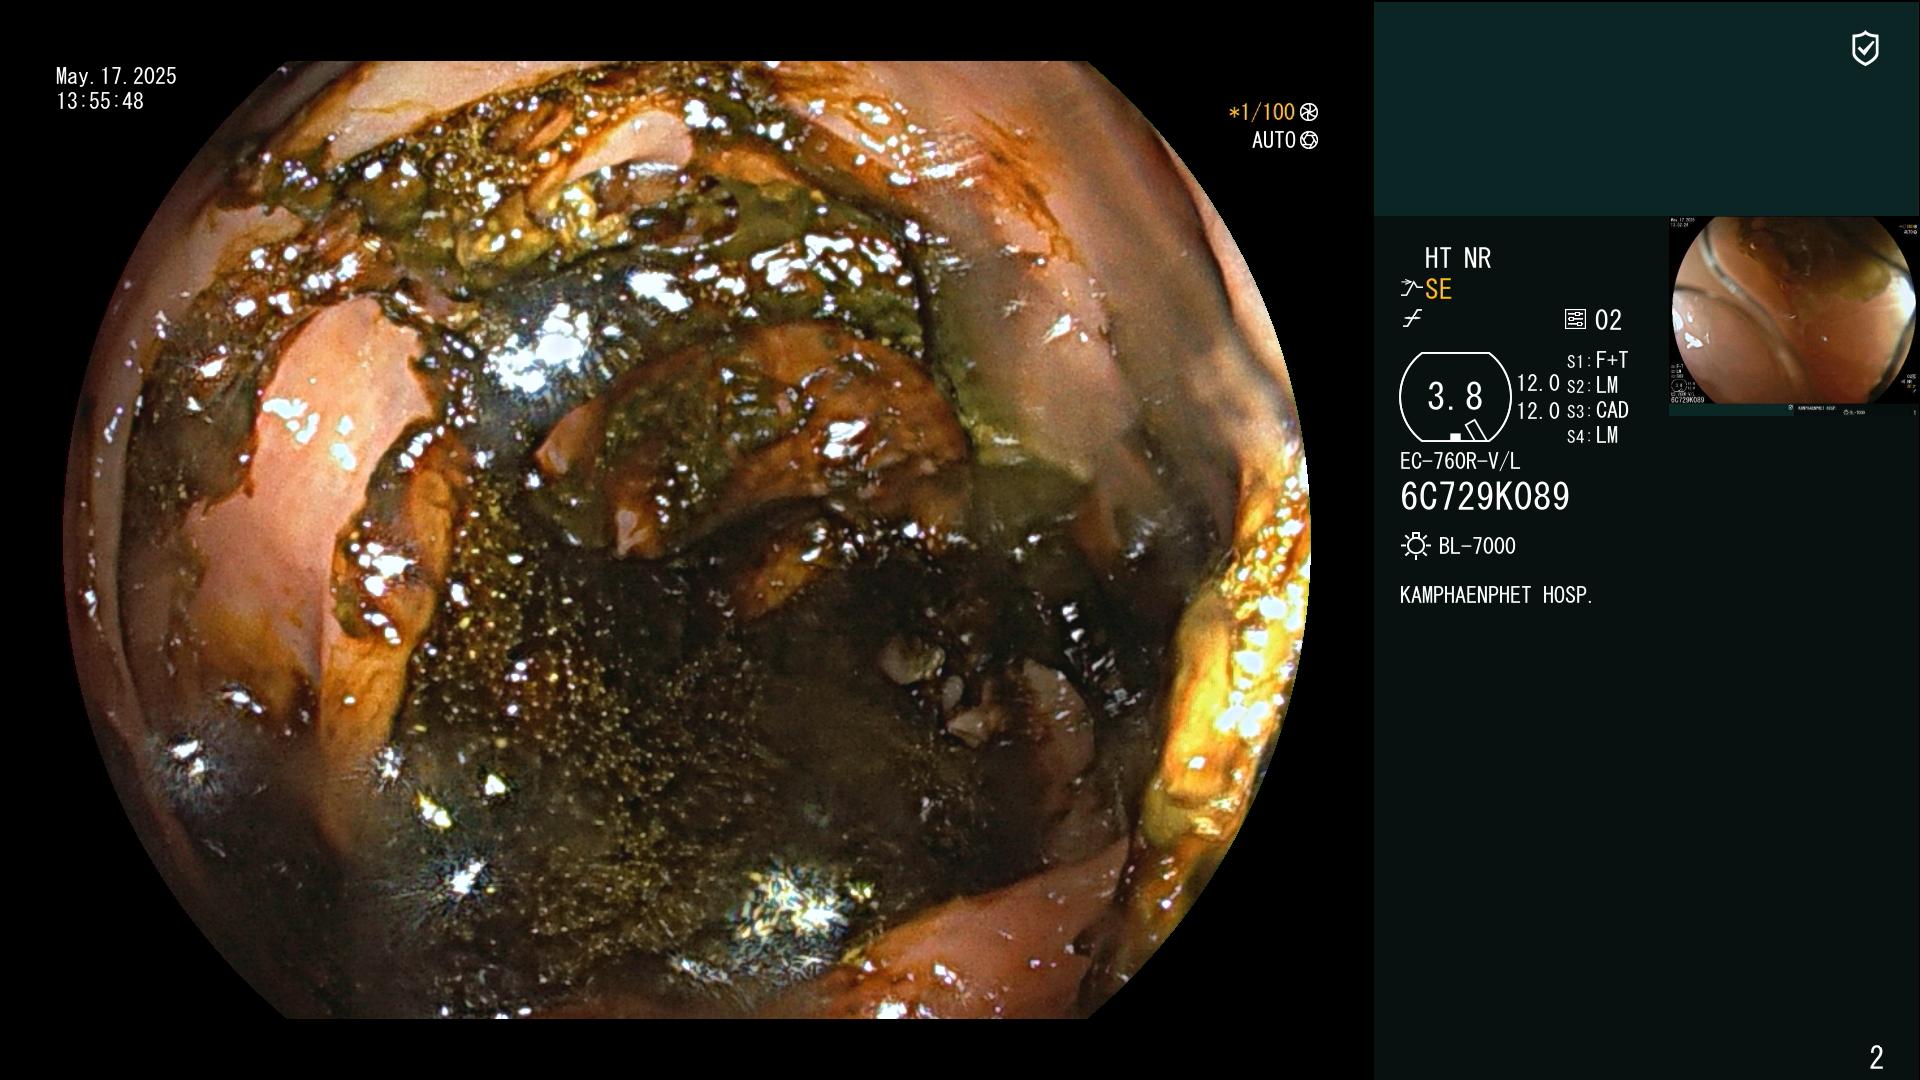Click the S1: F+T switch assignment

pyautogui.click(x=1598, y=360)
